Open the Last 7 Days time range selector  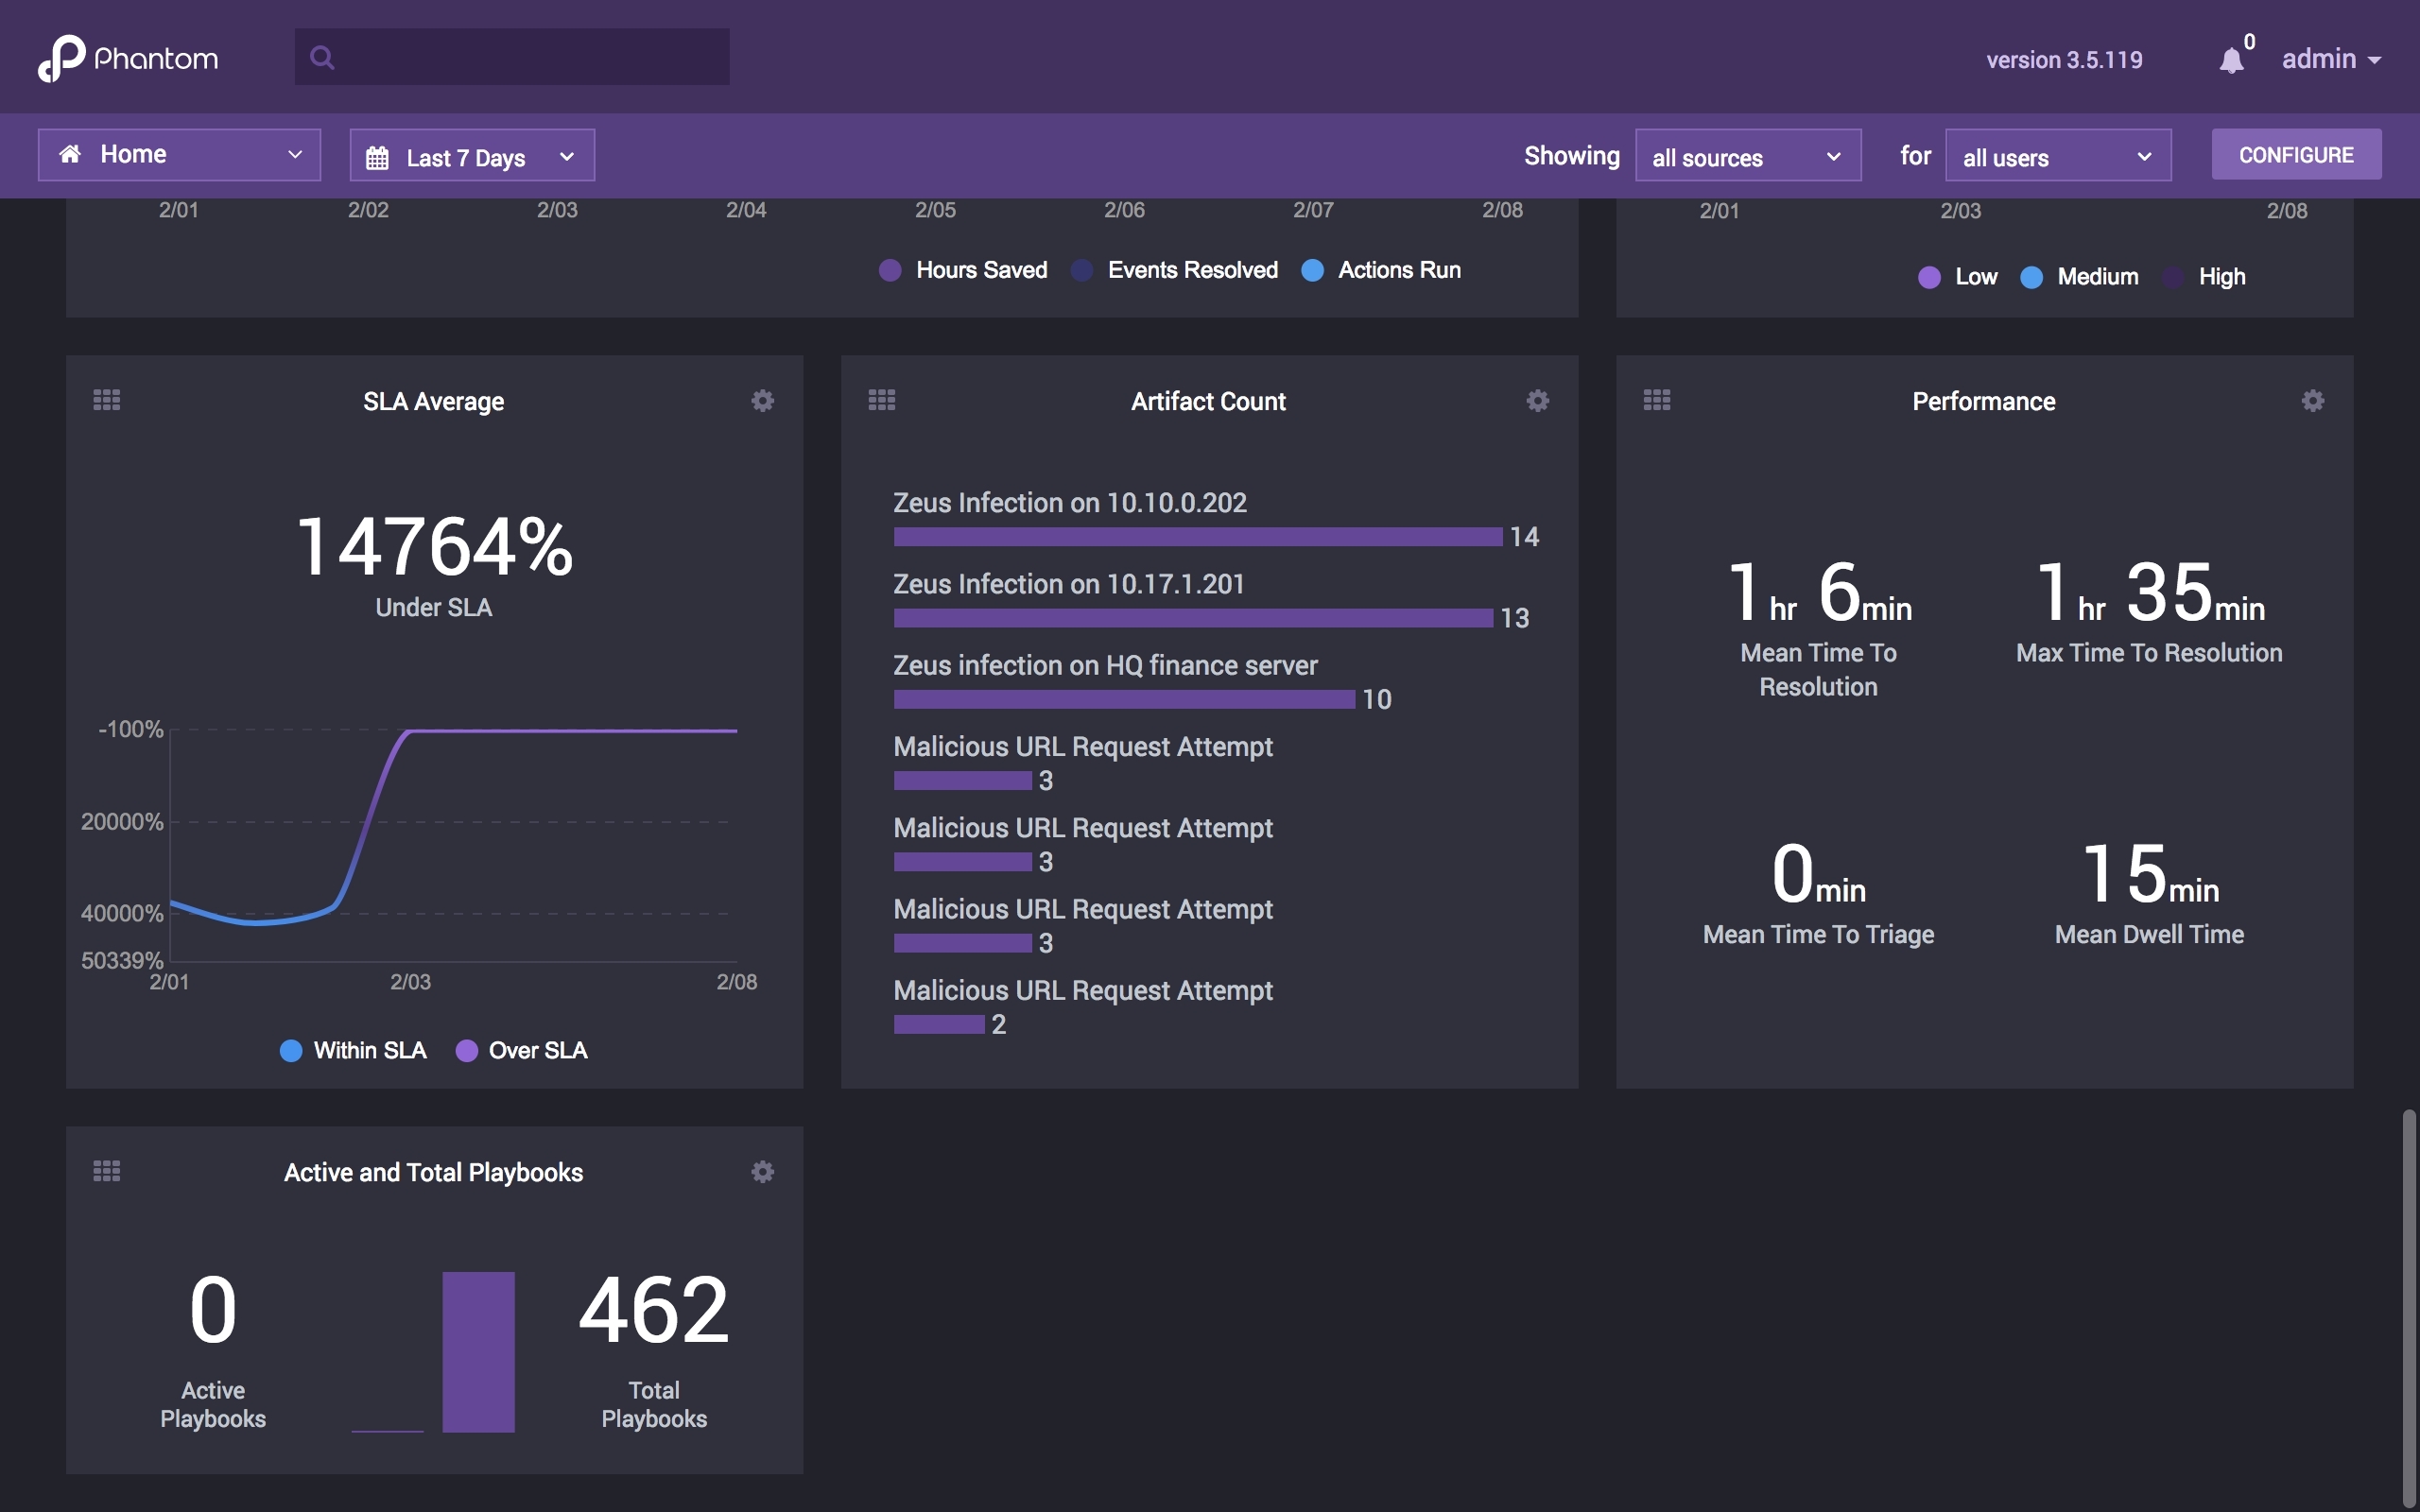click(472, 155)
